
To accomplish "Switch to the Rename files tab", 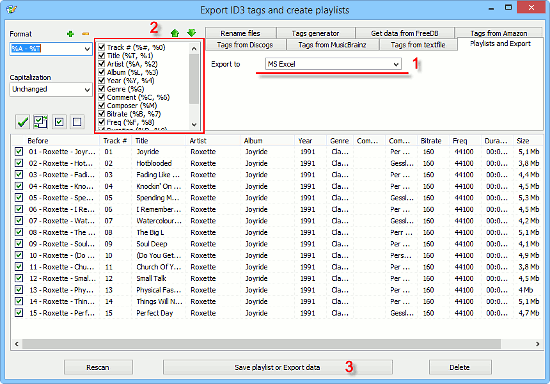I will (x=240, y=33).
